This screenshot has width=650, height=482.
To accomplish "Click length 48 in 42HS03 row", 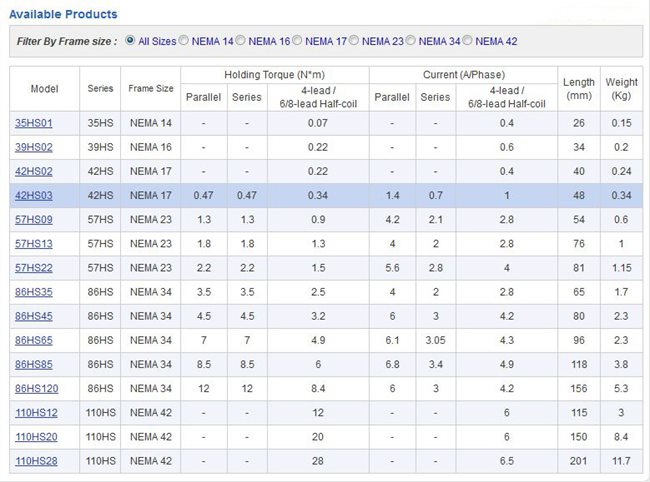I will tap(579, 195).
